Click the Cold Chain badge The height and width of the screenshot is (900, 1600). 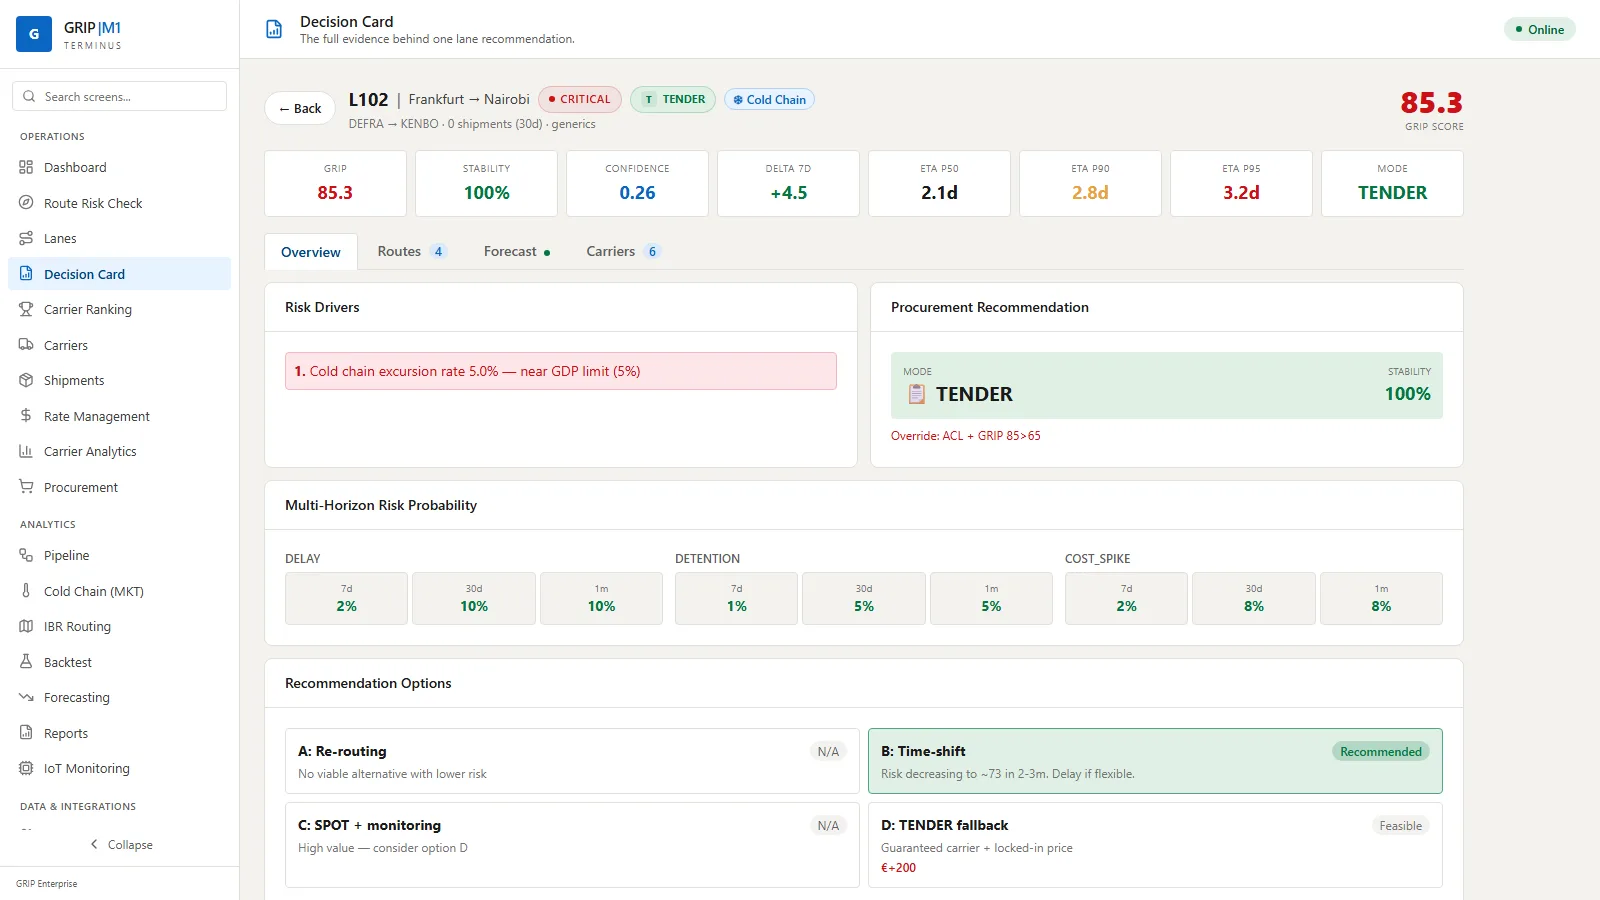pyautogui.click(x=769, y=99)
